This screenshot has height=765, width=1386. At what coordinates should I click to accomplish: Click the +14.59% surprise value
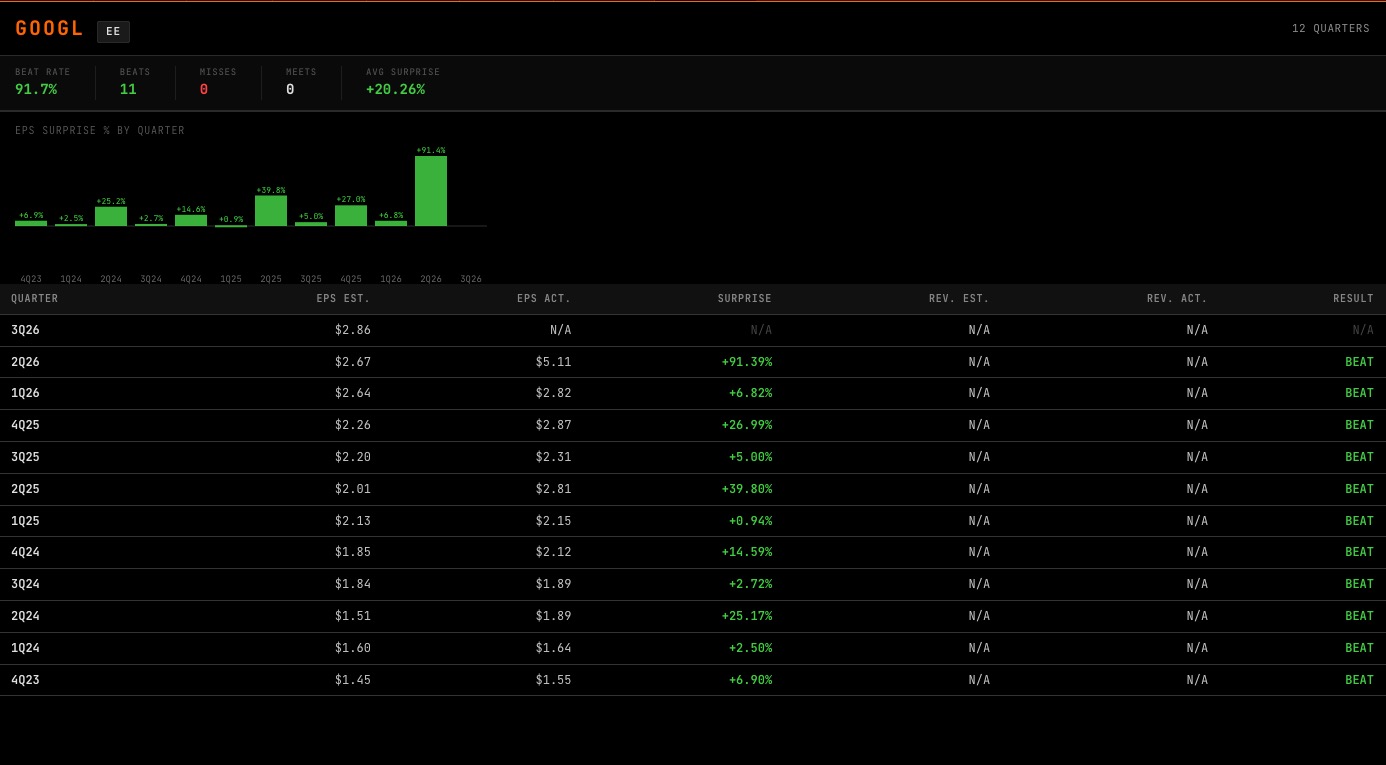747,552
